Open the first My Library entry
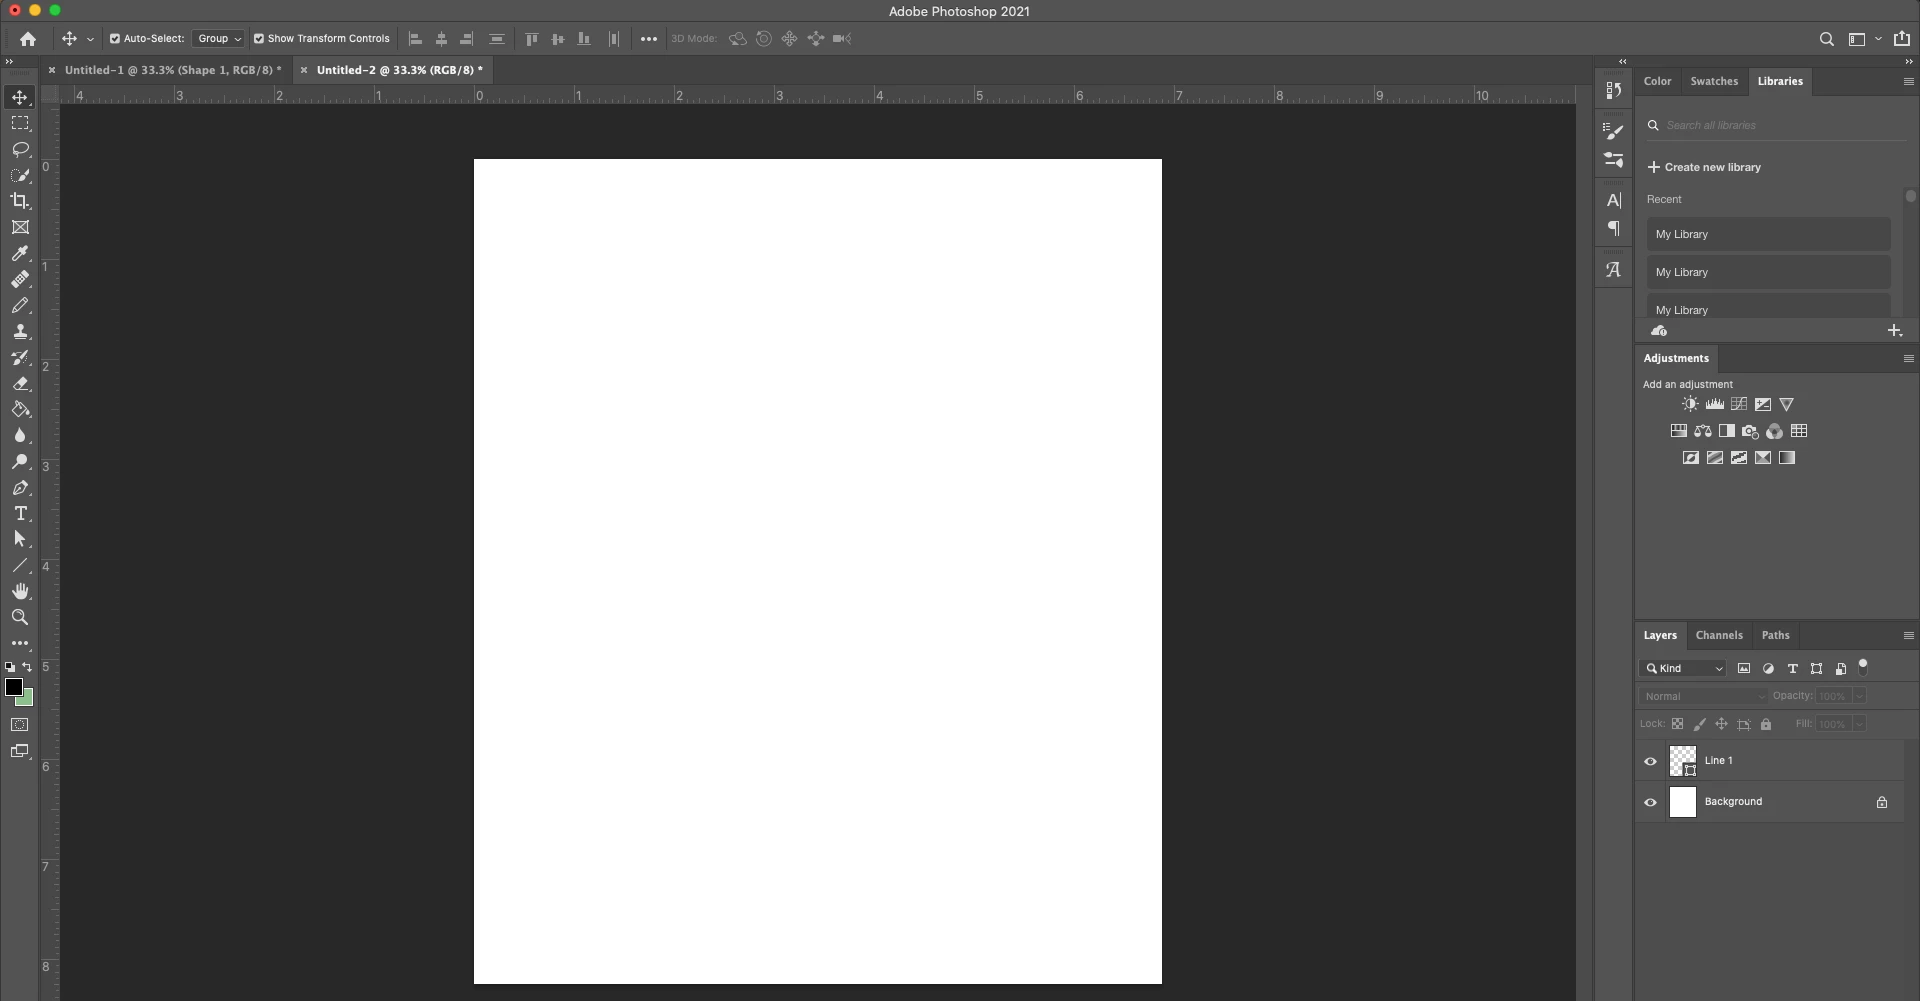 [x=1768, y=234]
